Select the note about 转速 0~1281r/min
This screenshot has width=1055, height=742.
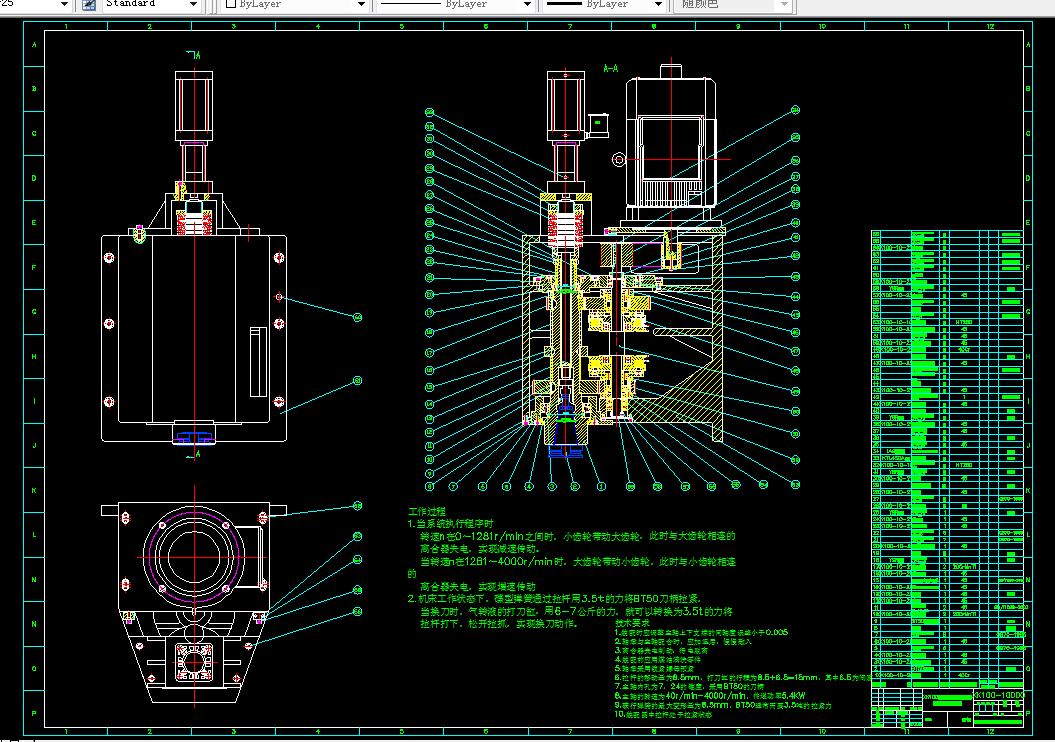point(578,536)
